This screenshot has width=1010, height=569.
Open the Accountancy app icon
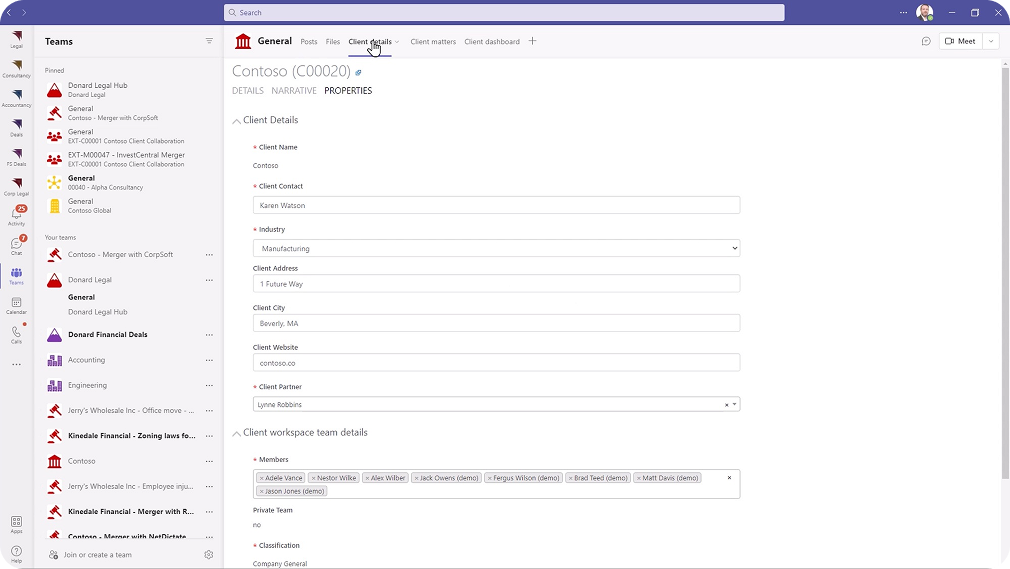pyautogui.click(x=16, y=98)
